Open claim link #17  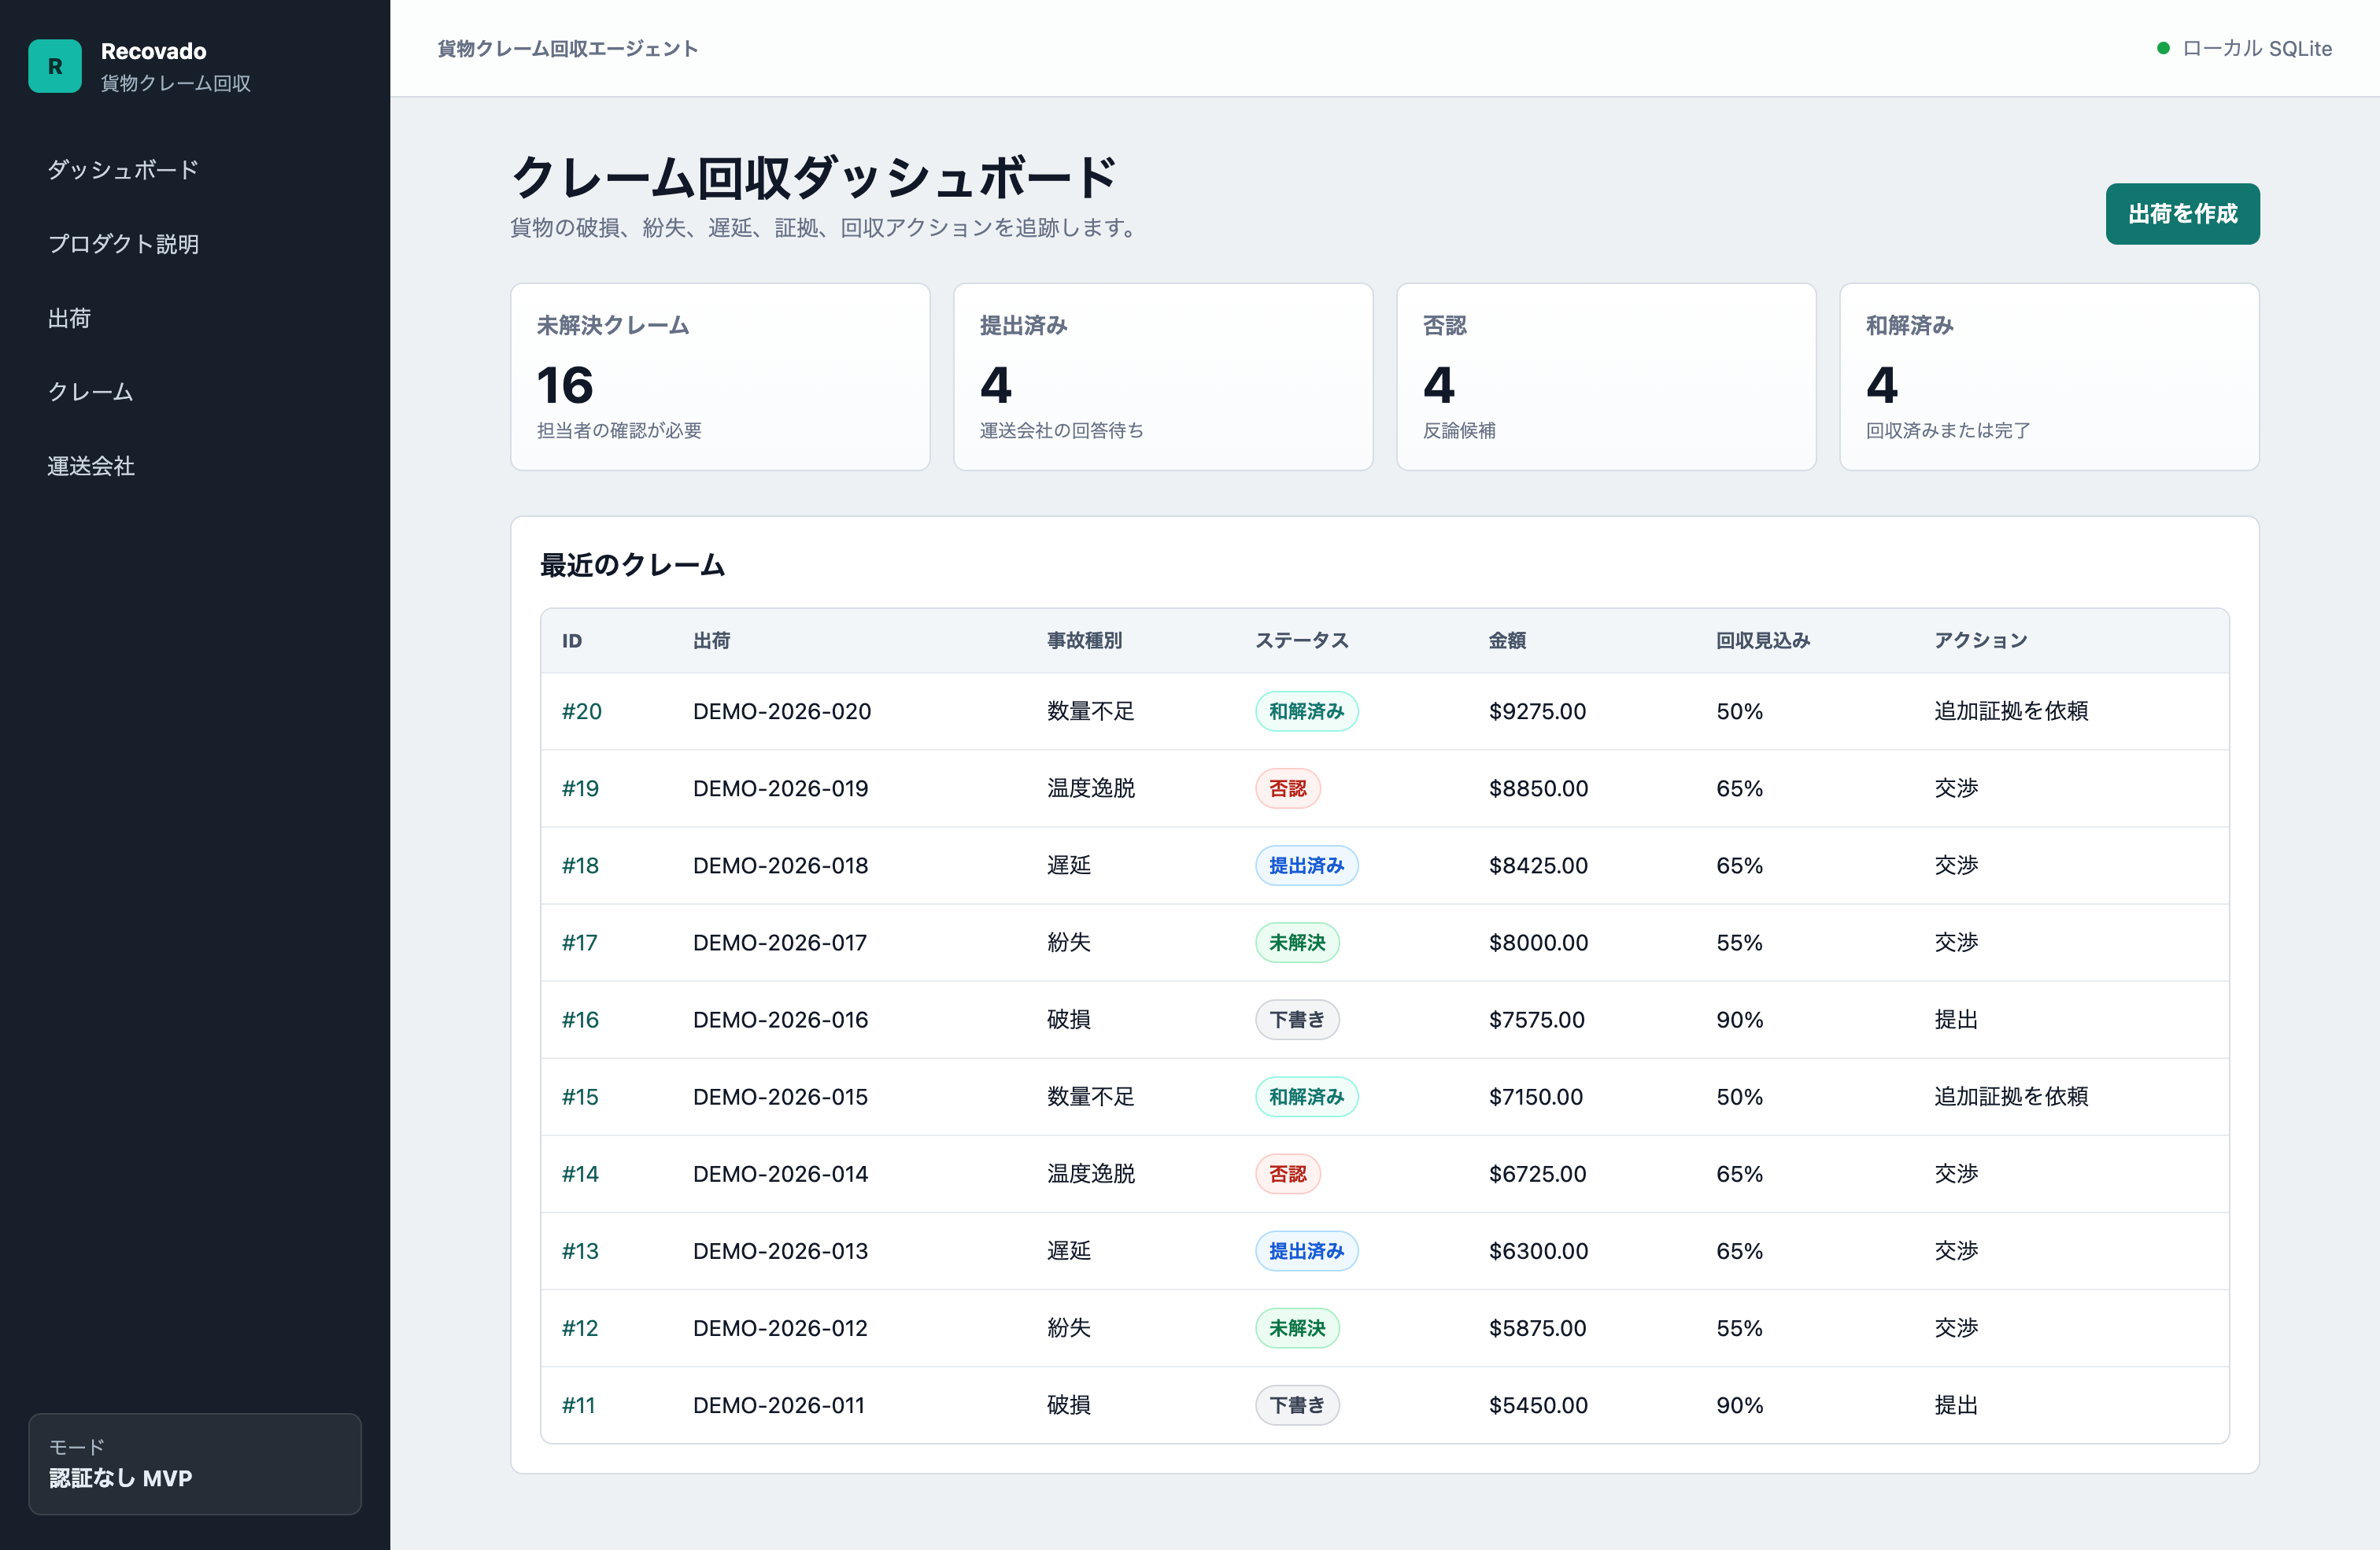click(x=579, y=942)
